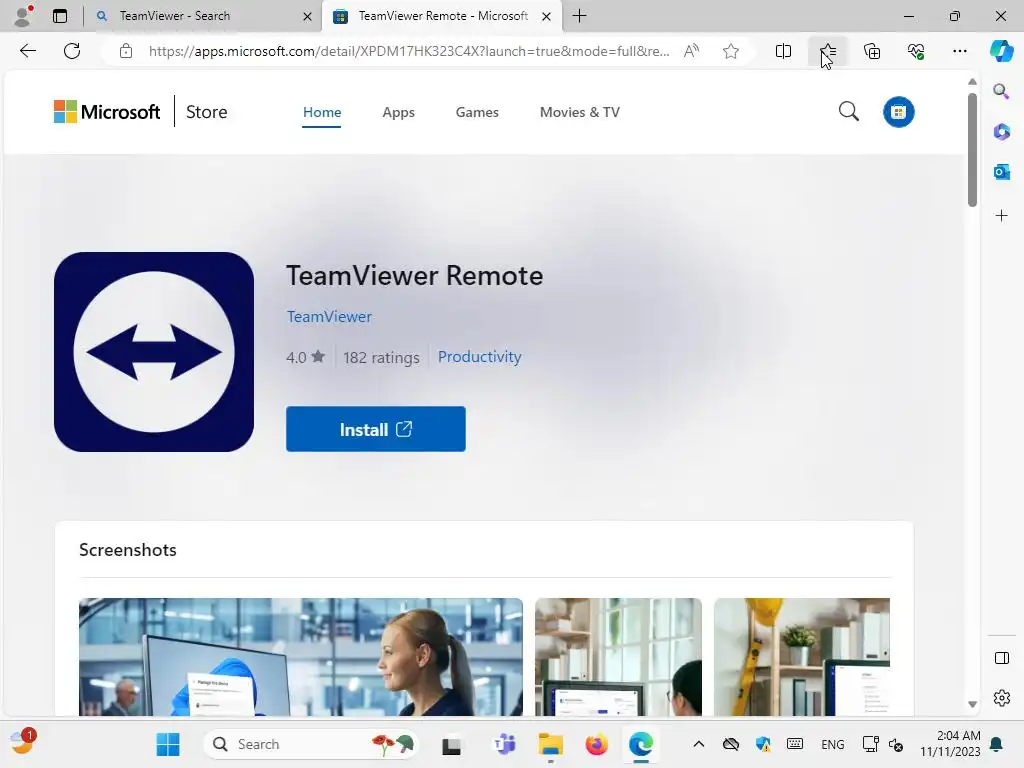Open the Copilot sidebar icon
The height and width of the screenshot is (768, 1024).
(1001, 51)
